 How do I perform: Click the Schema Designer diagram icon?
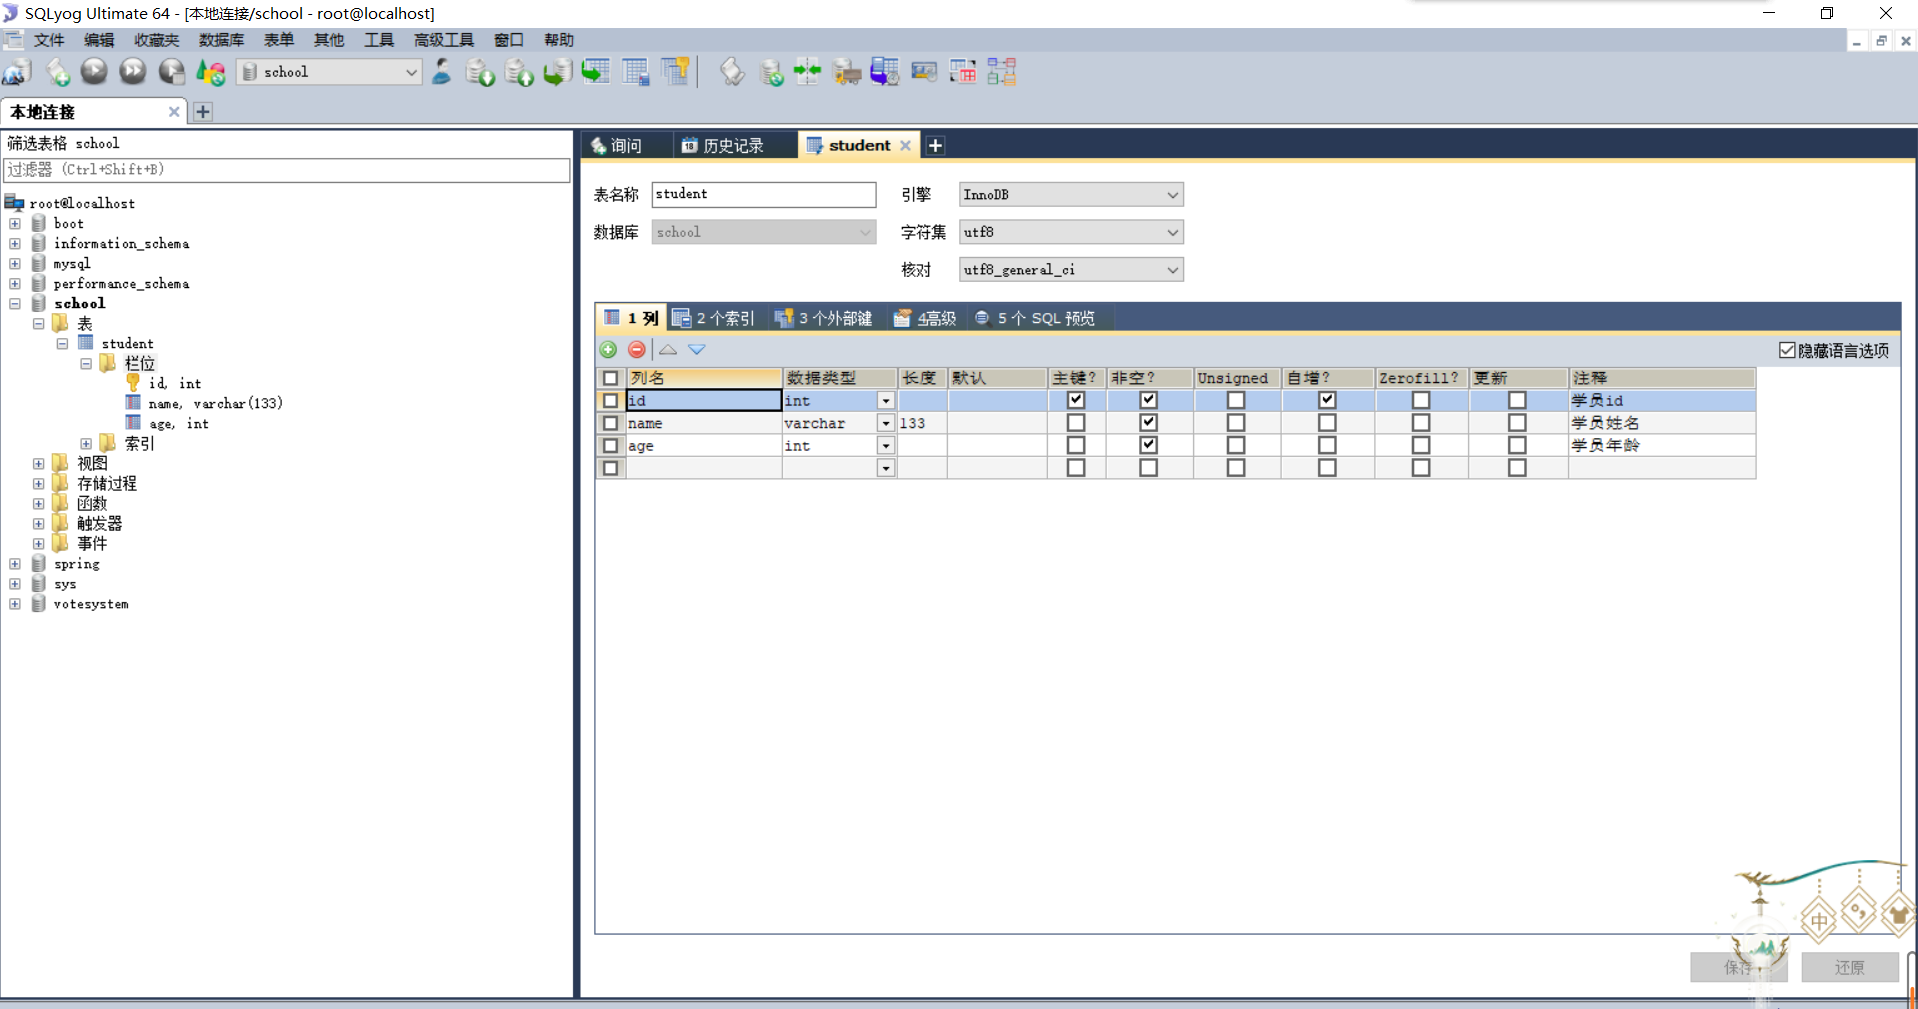point(1001,72)
